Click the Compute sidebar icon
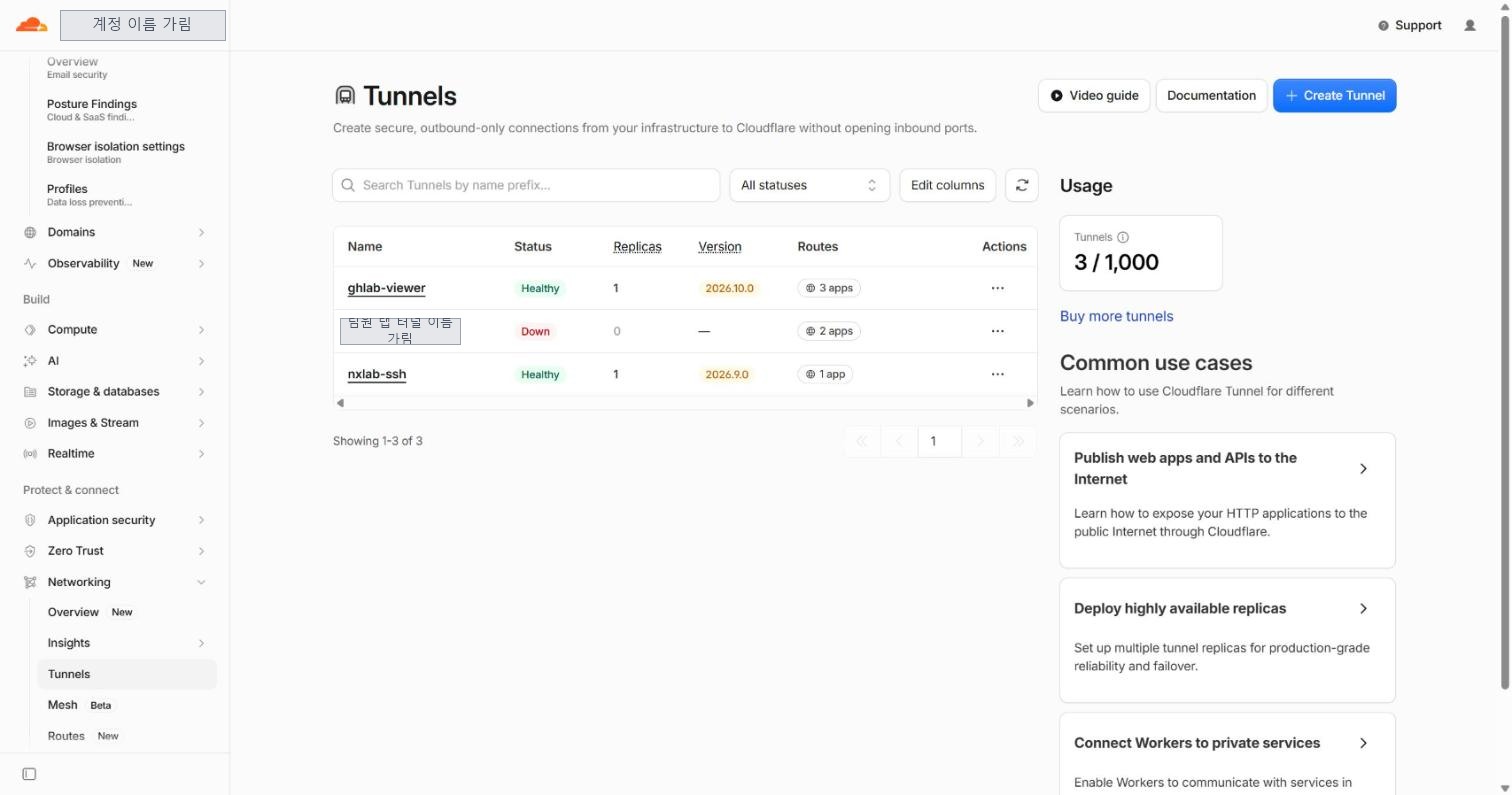Screen dimensions: 1512x795 (30, 330)
